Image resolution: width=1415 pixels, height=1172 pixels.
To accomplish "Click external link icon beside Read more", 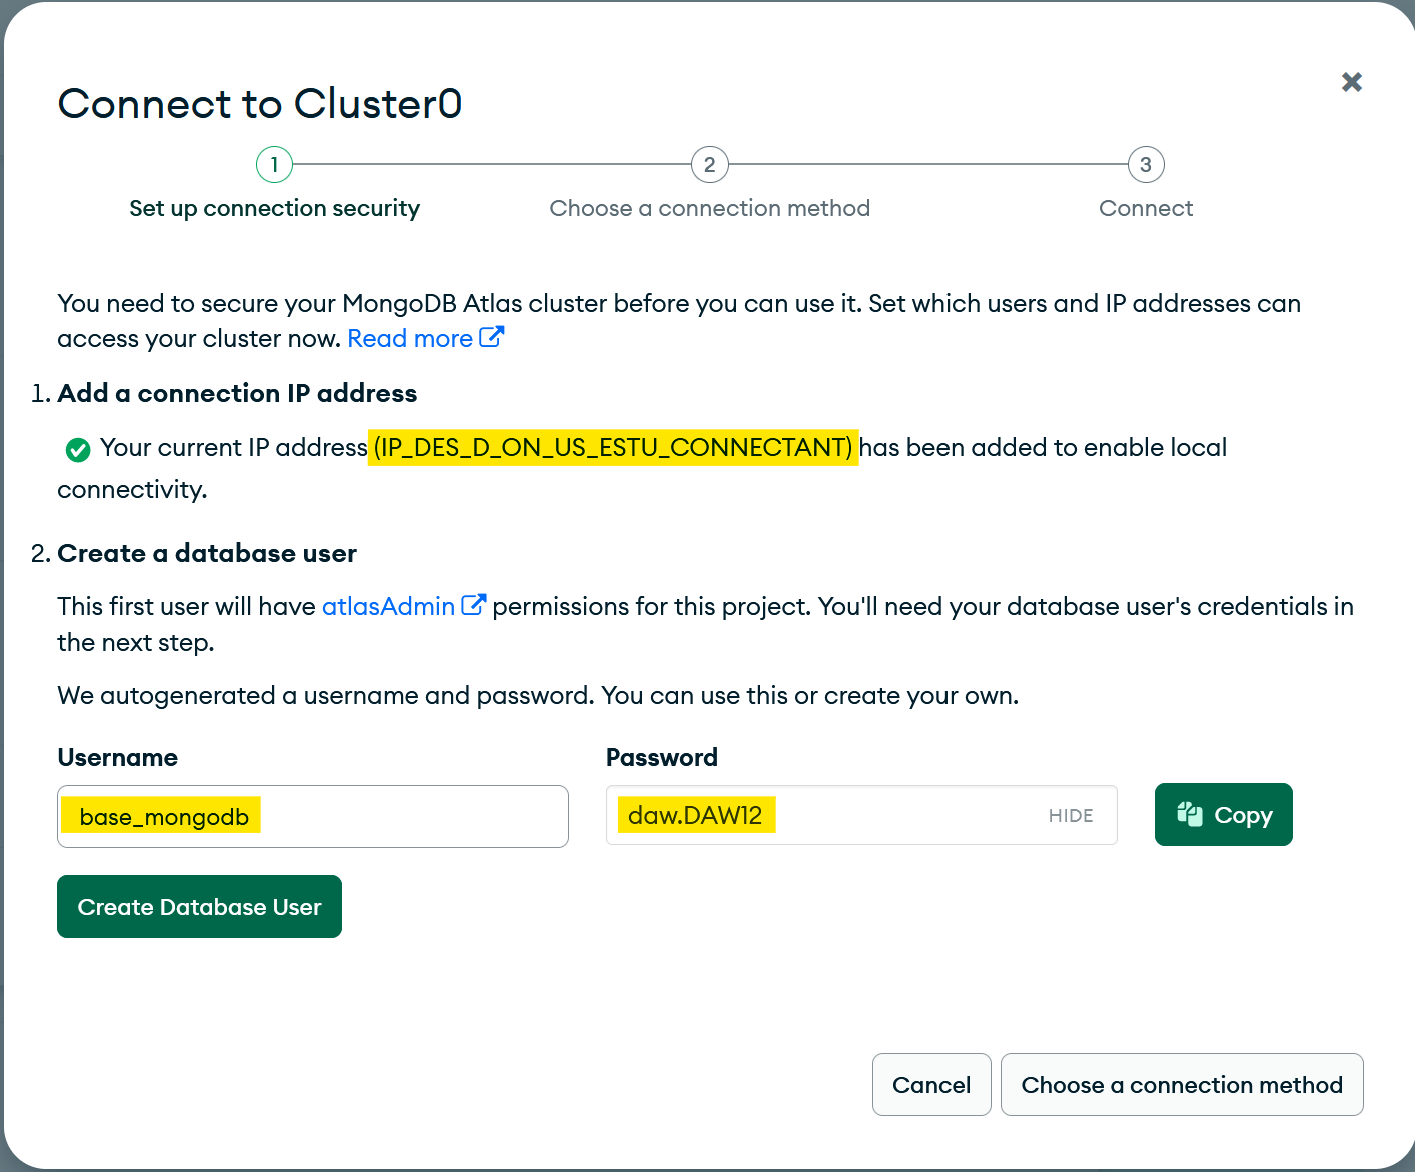I will (491, 337).
